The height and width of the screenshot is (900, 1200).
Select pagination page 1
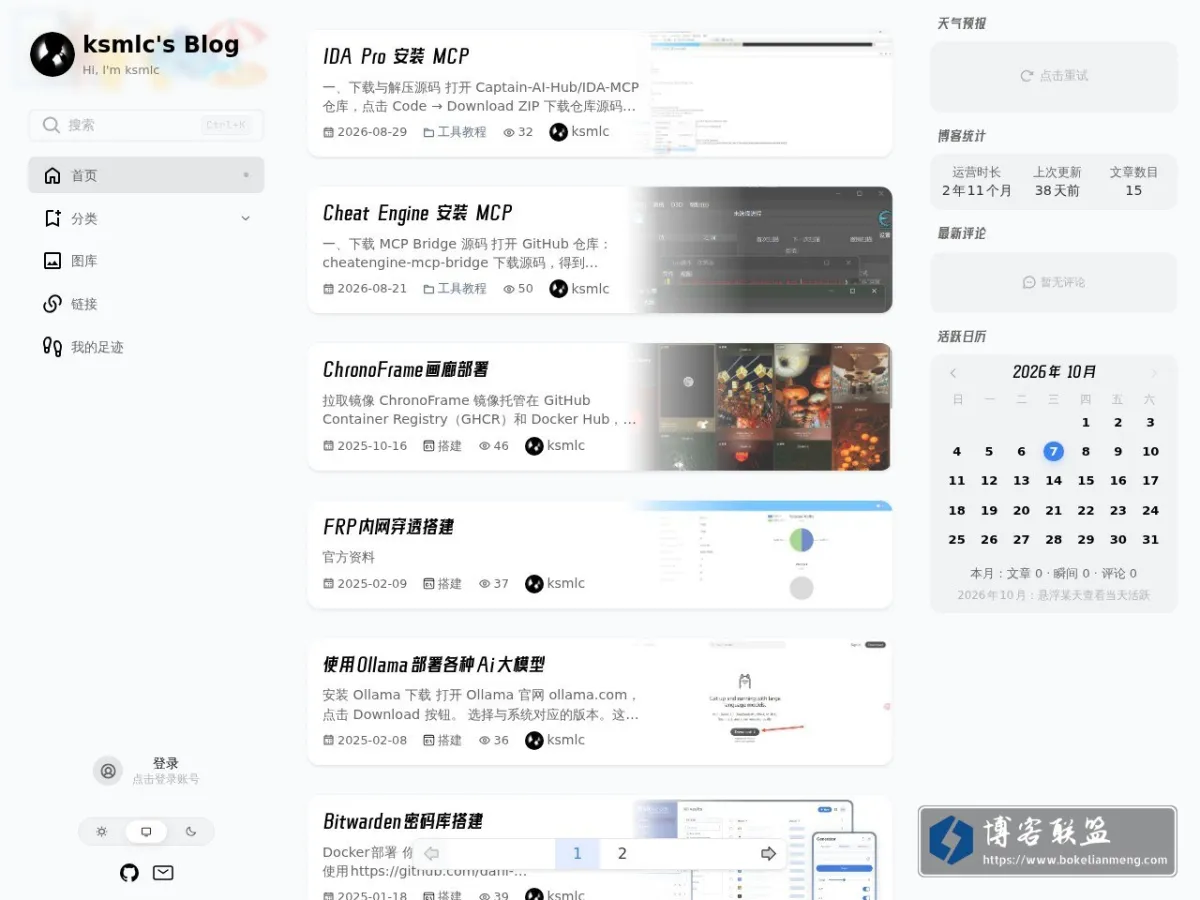point(577,854)
